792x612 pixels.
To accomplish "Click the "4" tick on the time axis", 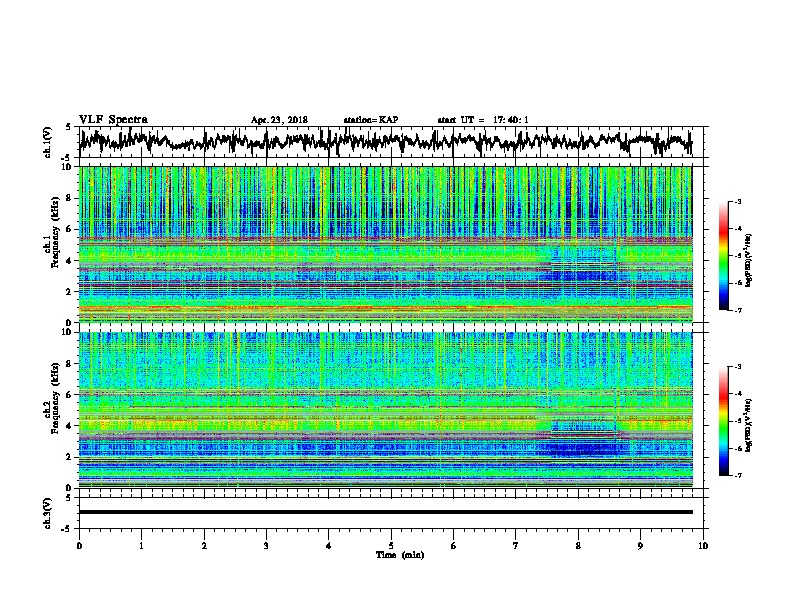I will pyautogui.click(x=329, y=546).
